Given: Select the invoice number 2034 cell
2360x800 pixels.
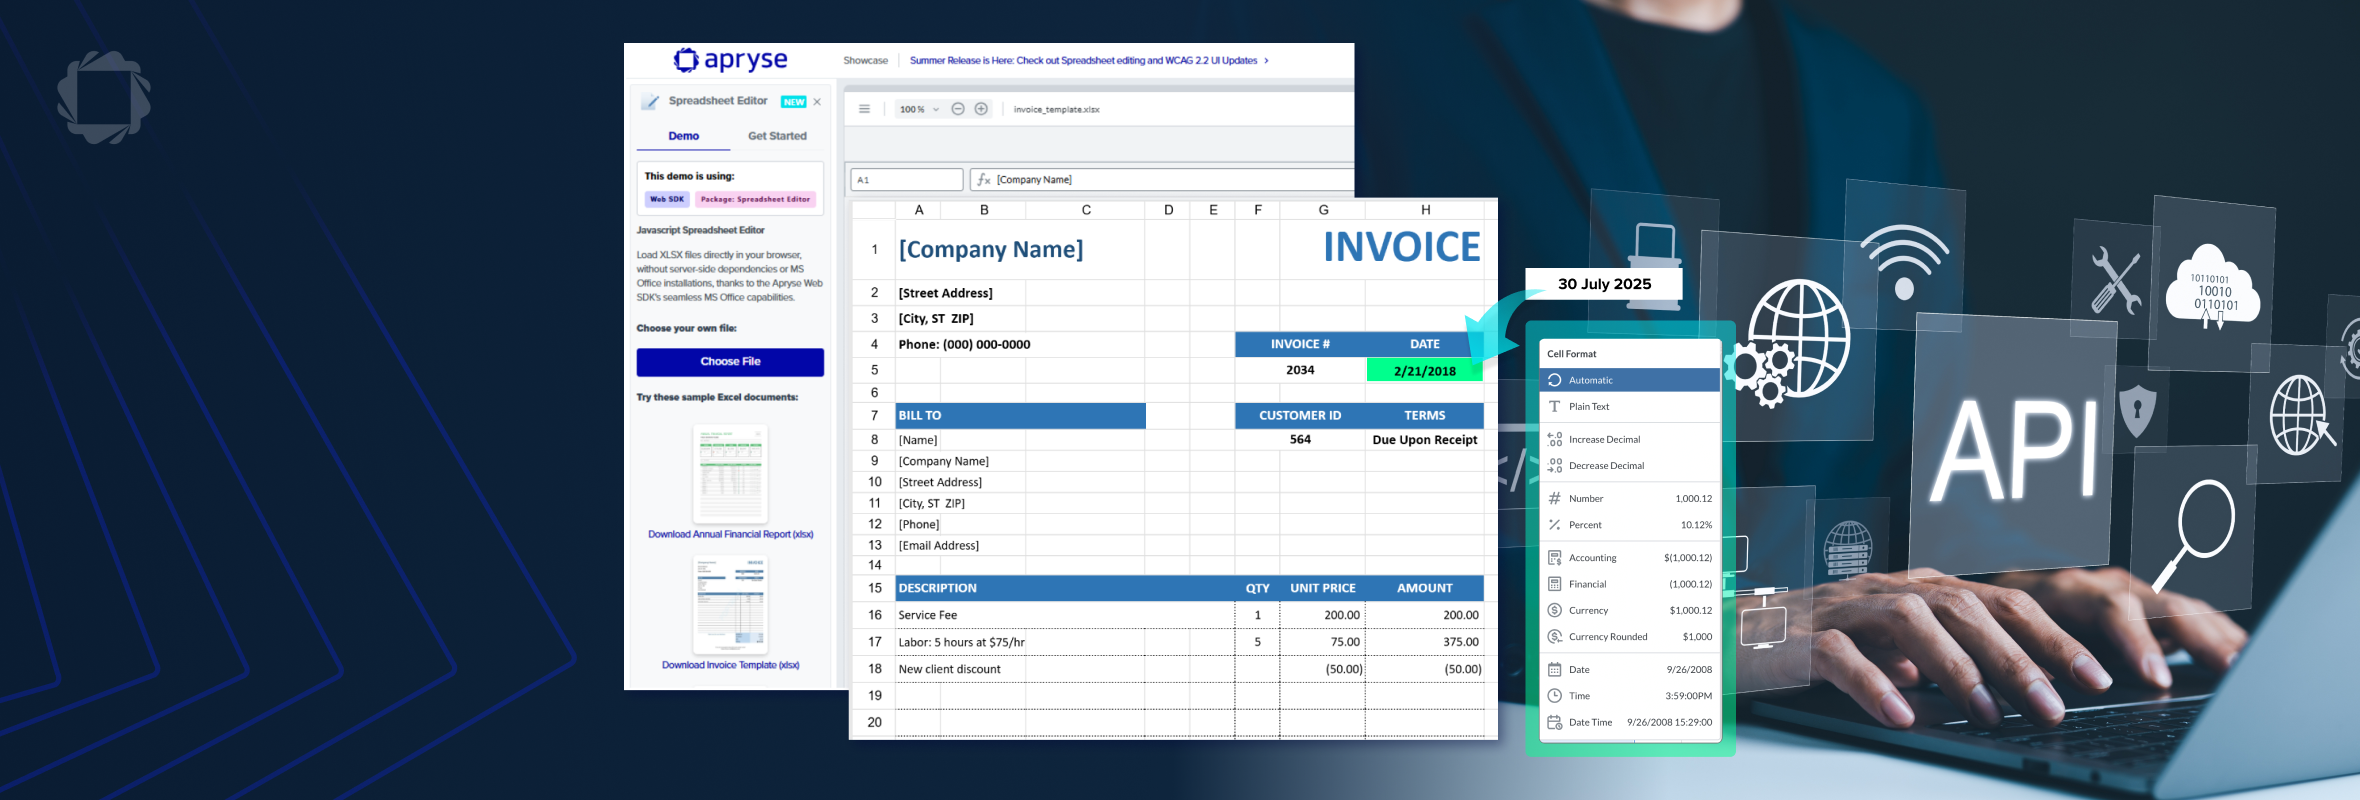Looking at the screenshot, I should pyautogui.click(x=1300, y=371).
